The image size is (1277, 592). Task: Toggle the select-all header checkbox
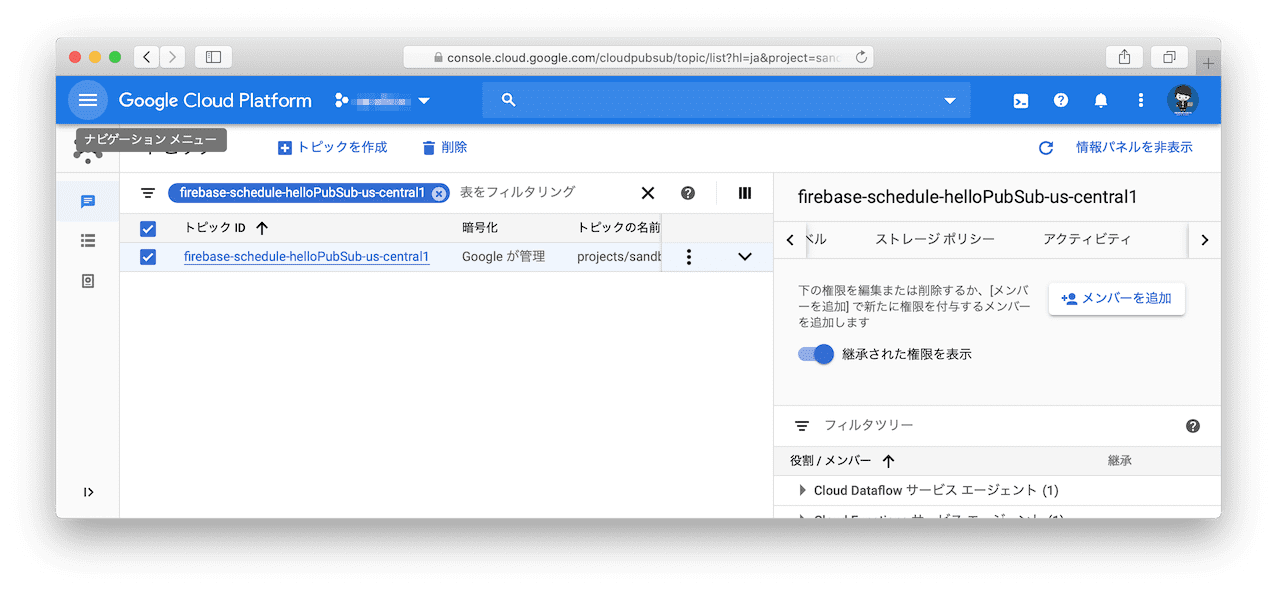click(x=148, y=228)
